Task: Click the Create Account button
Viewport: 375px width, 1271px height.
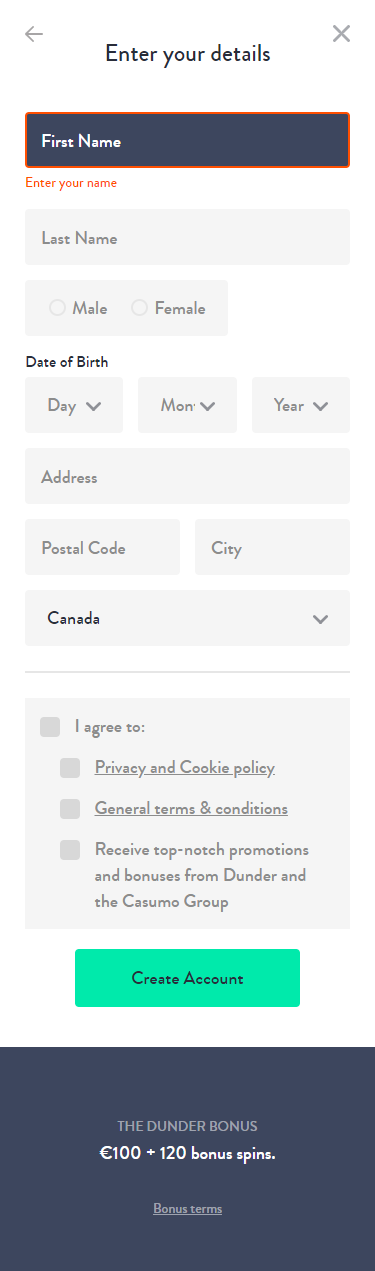Action: coord(187,978)
